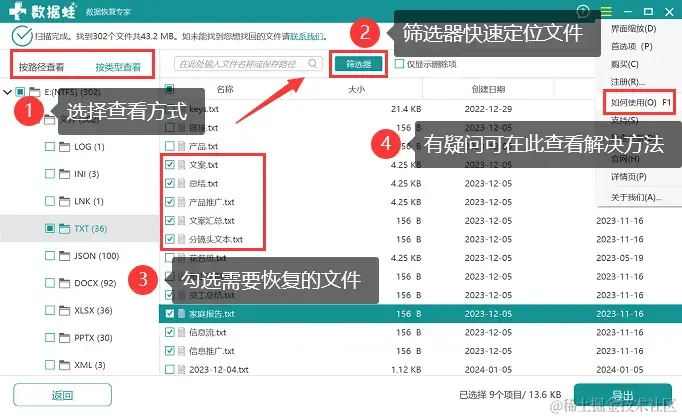Viewport: 682px width, 419px height.
Task: Click file icon of 信息推广.txt
Action: (182, 351)
